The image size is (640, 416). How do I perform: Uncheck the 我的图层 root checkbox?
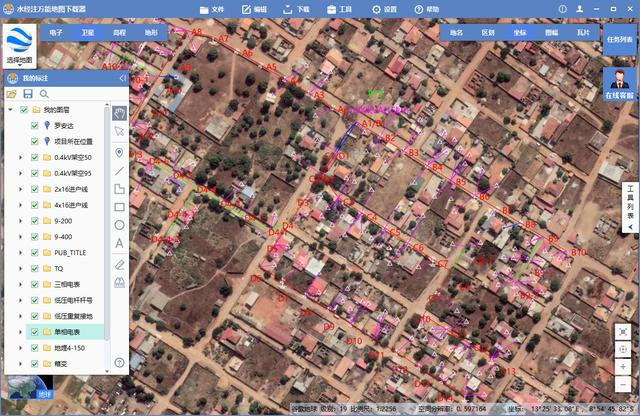click(24, 110)
